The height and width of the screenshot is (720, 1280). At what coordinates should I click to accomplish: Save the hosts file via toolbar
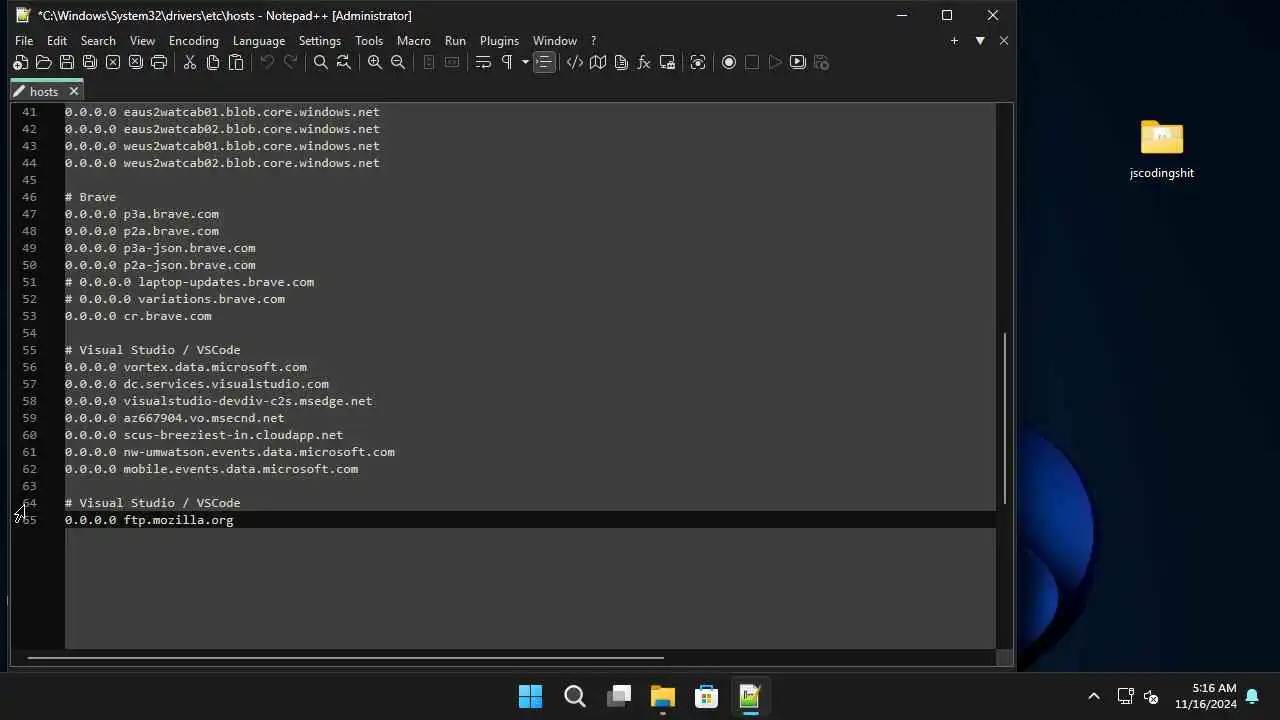(x=66, y=62)
